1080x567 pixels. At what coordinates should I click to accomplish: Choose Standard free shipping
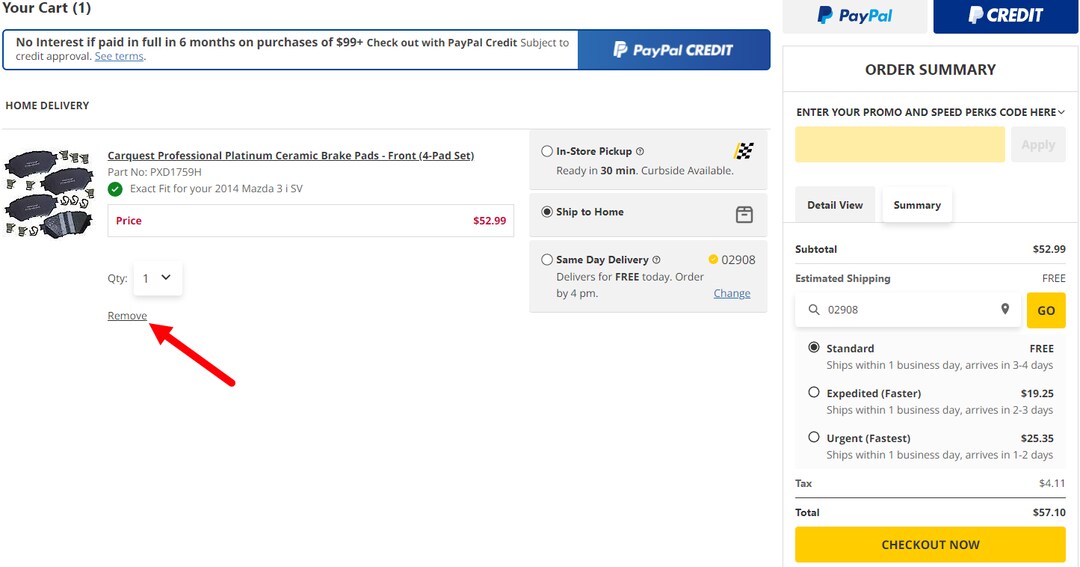813,347
